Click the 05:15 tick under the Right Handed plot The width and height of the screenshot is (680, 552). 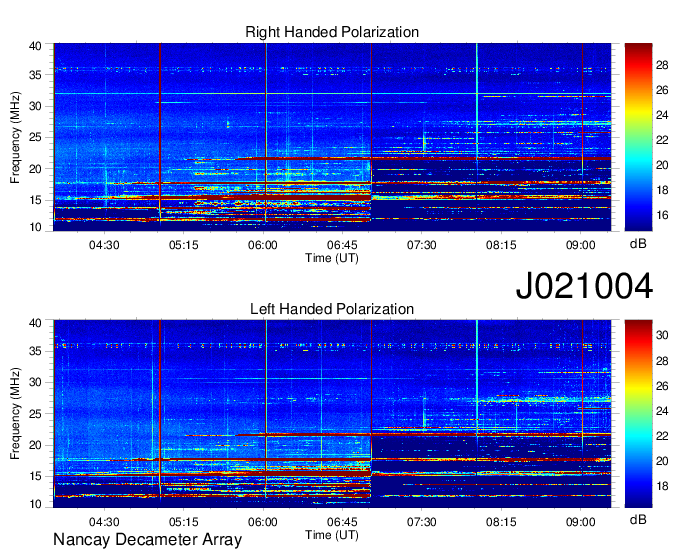183,245
